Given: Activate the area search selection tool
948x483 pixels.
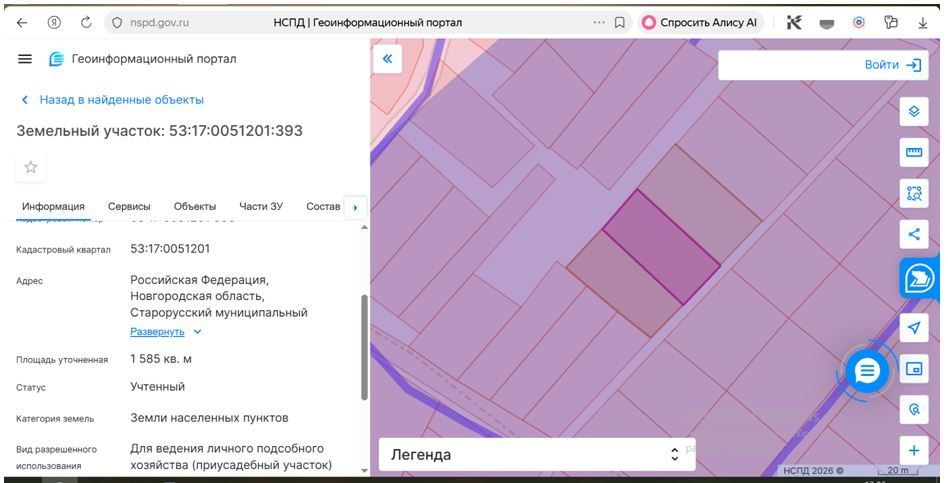Looking at the screenshot, I should click(914, 193).
